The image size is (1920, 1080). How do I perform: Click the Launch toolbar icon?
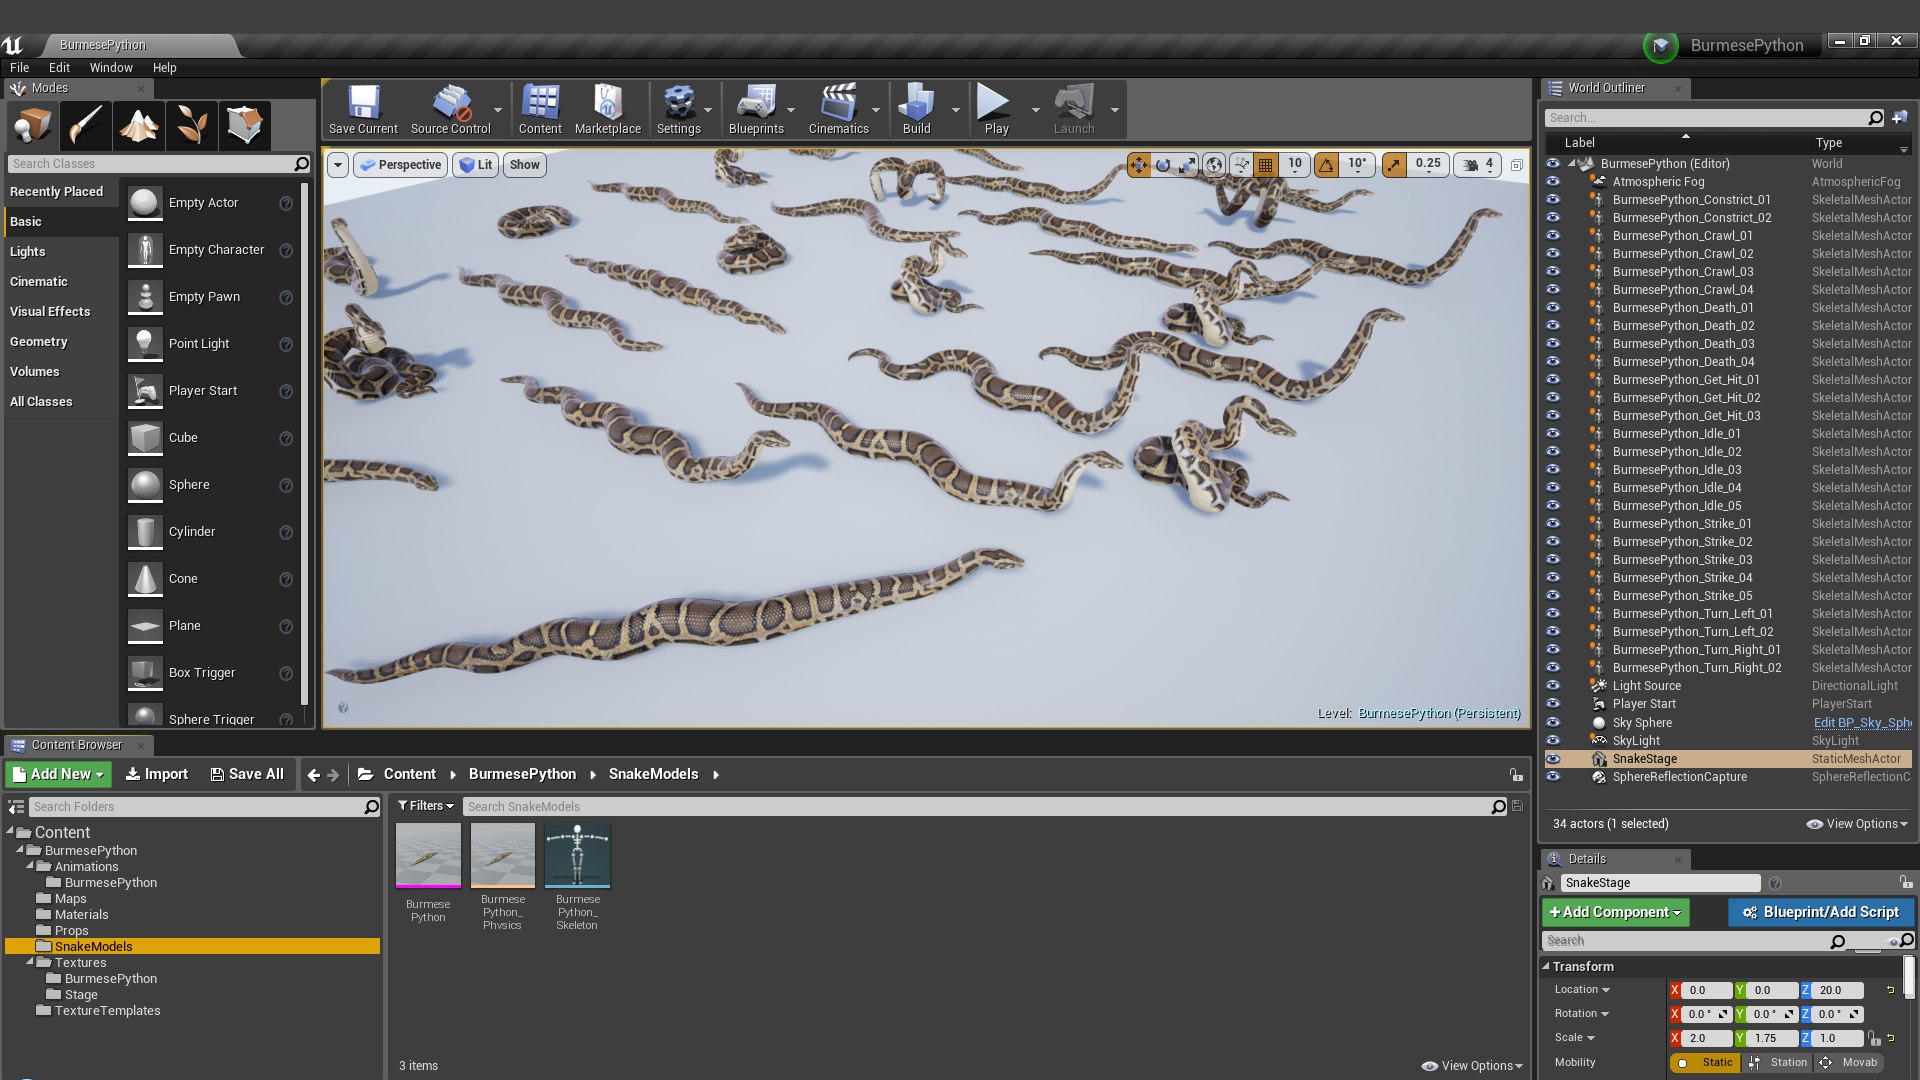click(x=1074, y=109)
